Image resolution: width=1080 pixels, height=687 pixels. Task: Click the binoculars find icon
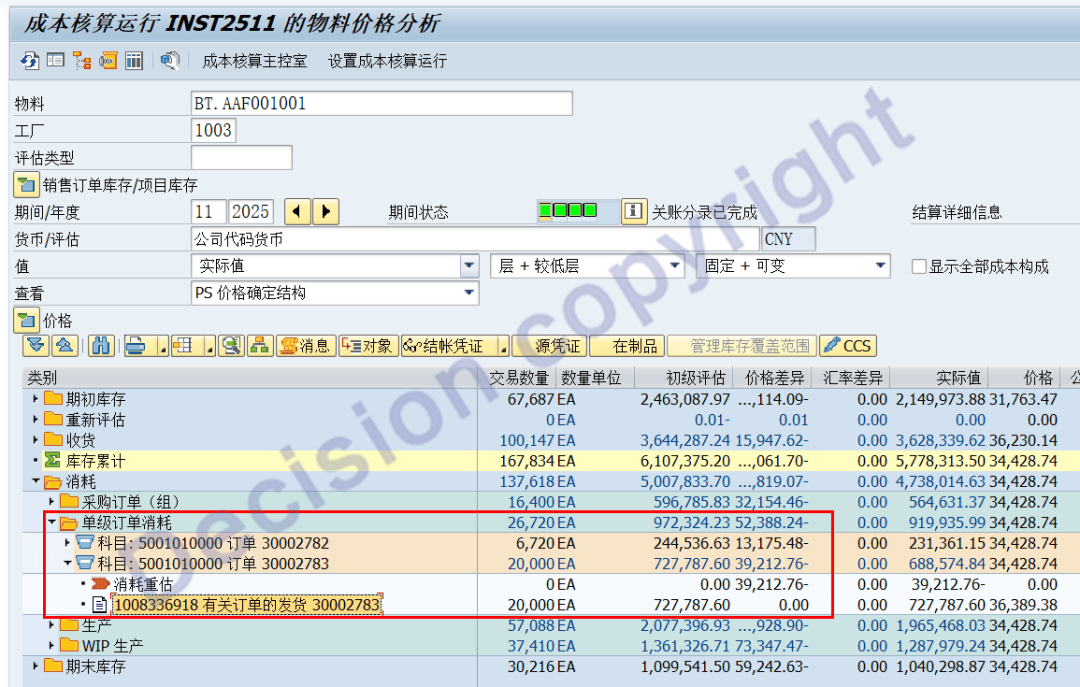[x=100, y=346]
